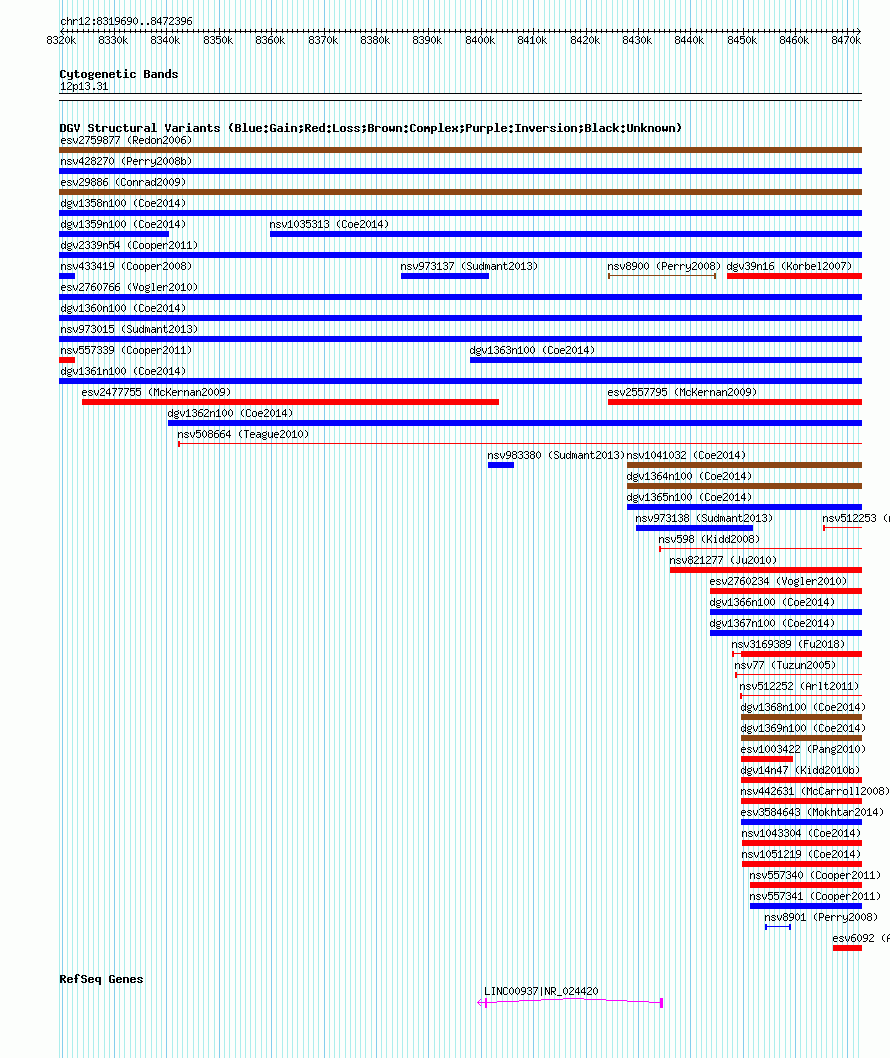
Task: Select dgv1361n100 (Coe2014) label
Action: coord(123,371)
